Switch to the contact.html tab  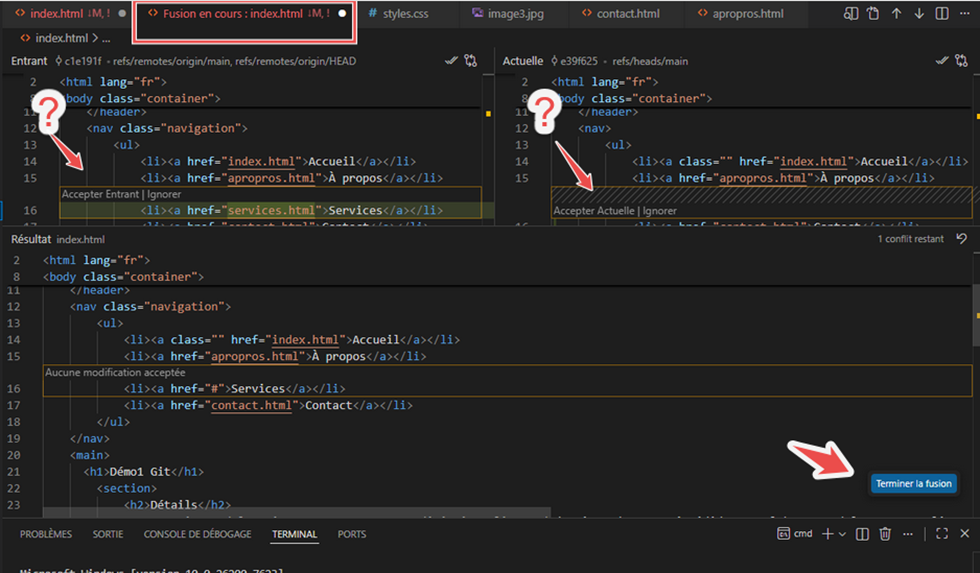[x=620, y=13]
